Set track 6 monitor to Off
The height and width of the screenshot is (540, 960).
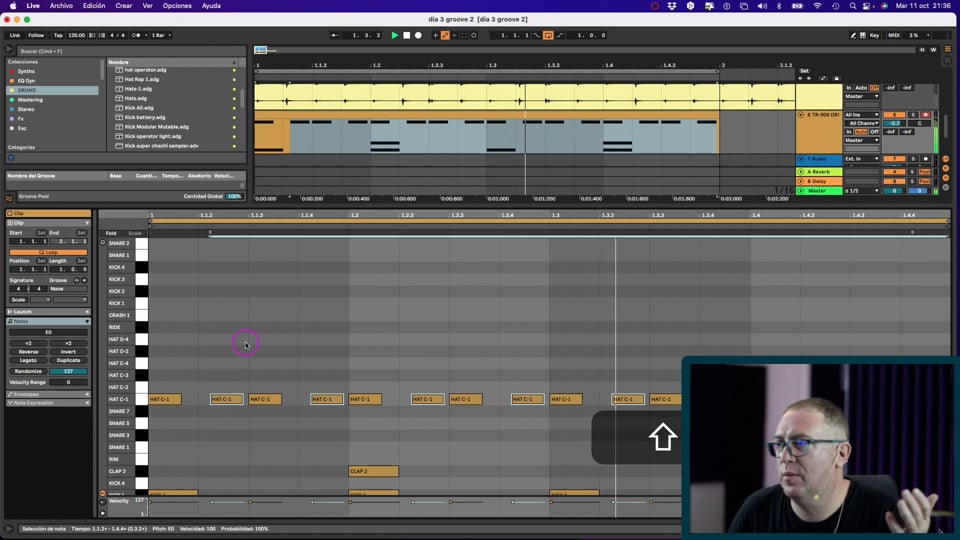(x=874, y=132)
